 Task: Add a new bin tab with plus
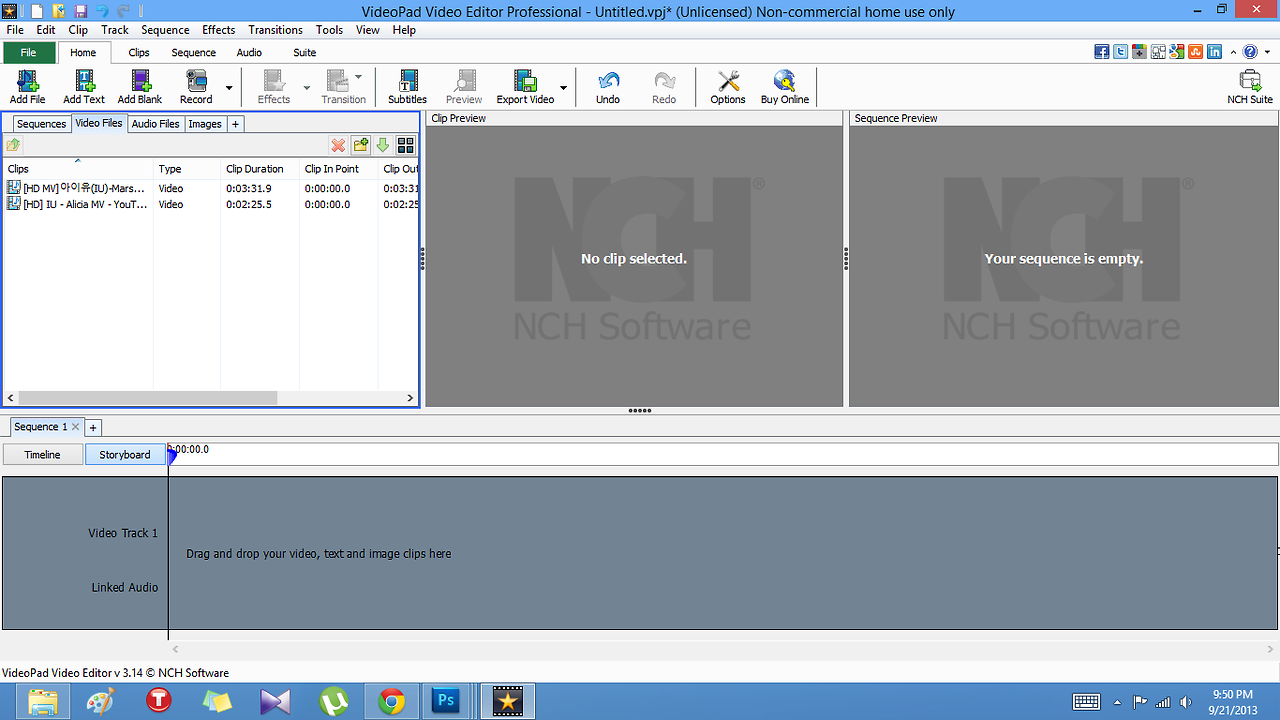(235, 124)
